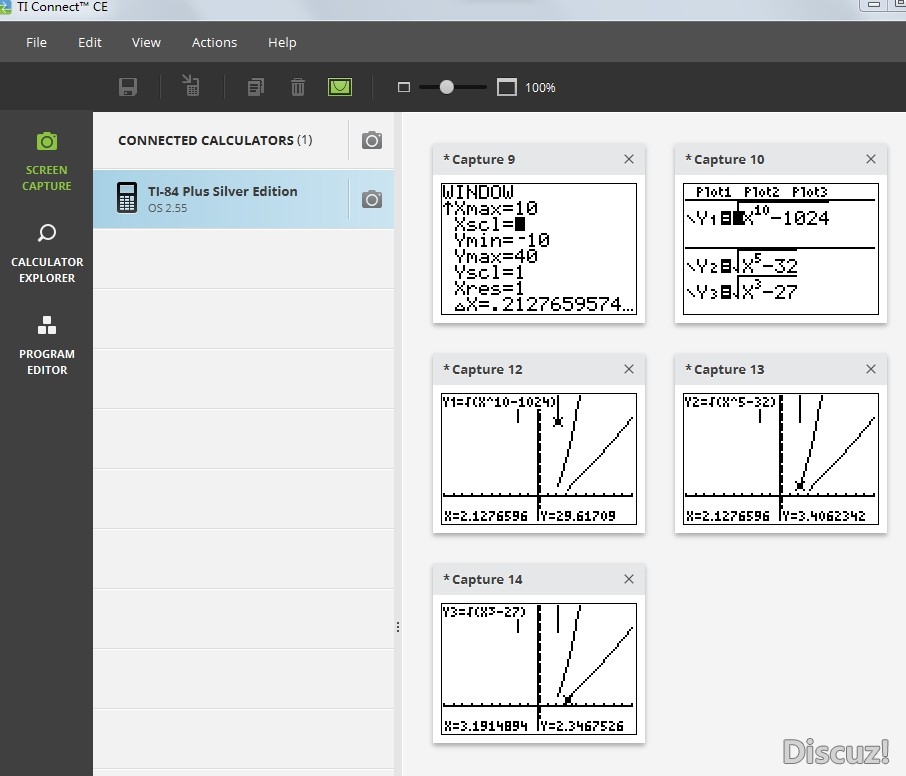The height and width of the screenshot is (776, 906).
Task: Close Capture 13 with its X
Action: point(871,369)
